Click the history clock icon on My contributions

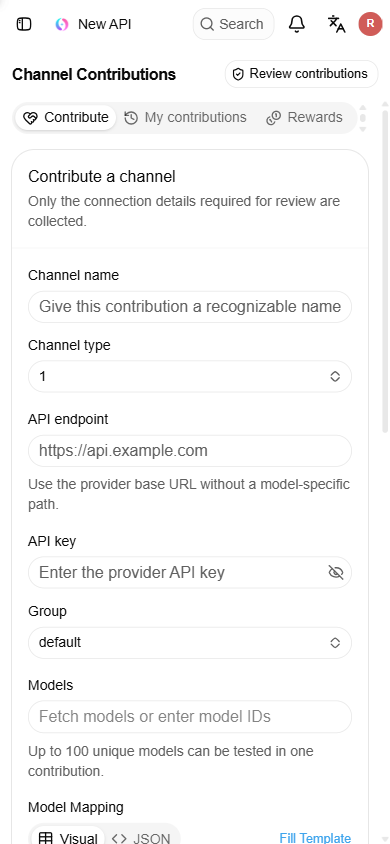[x=131, y=118]
